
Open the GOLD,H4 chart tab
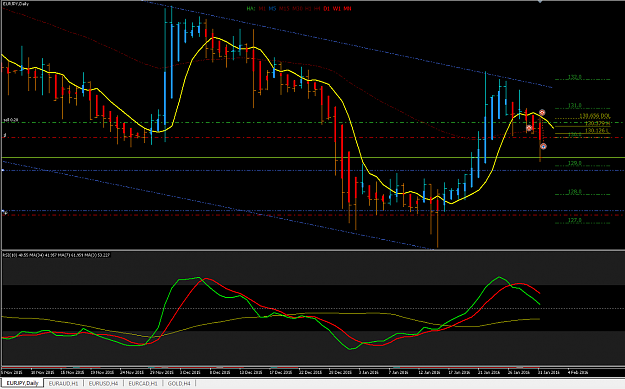point(179,383)
